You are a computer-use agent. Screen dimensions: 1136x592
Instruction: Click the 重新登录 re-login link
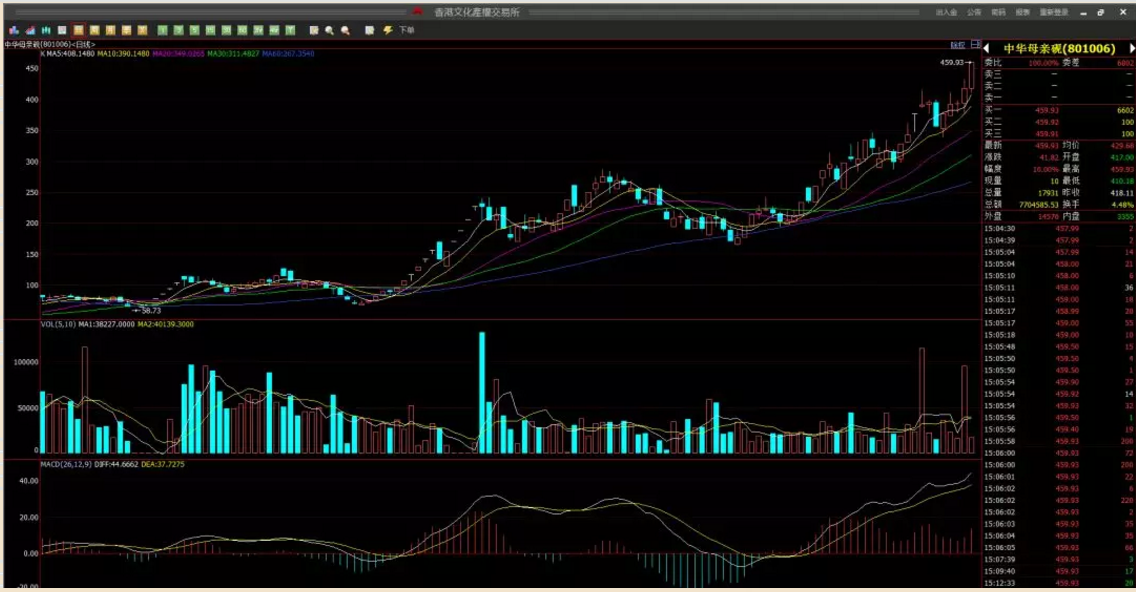tap(1054, 12)
